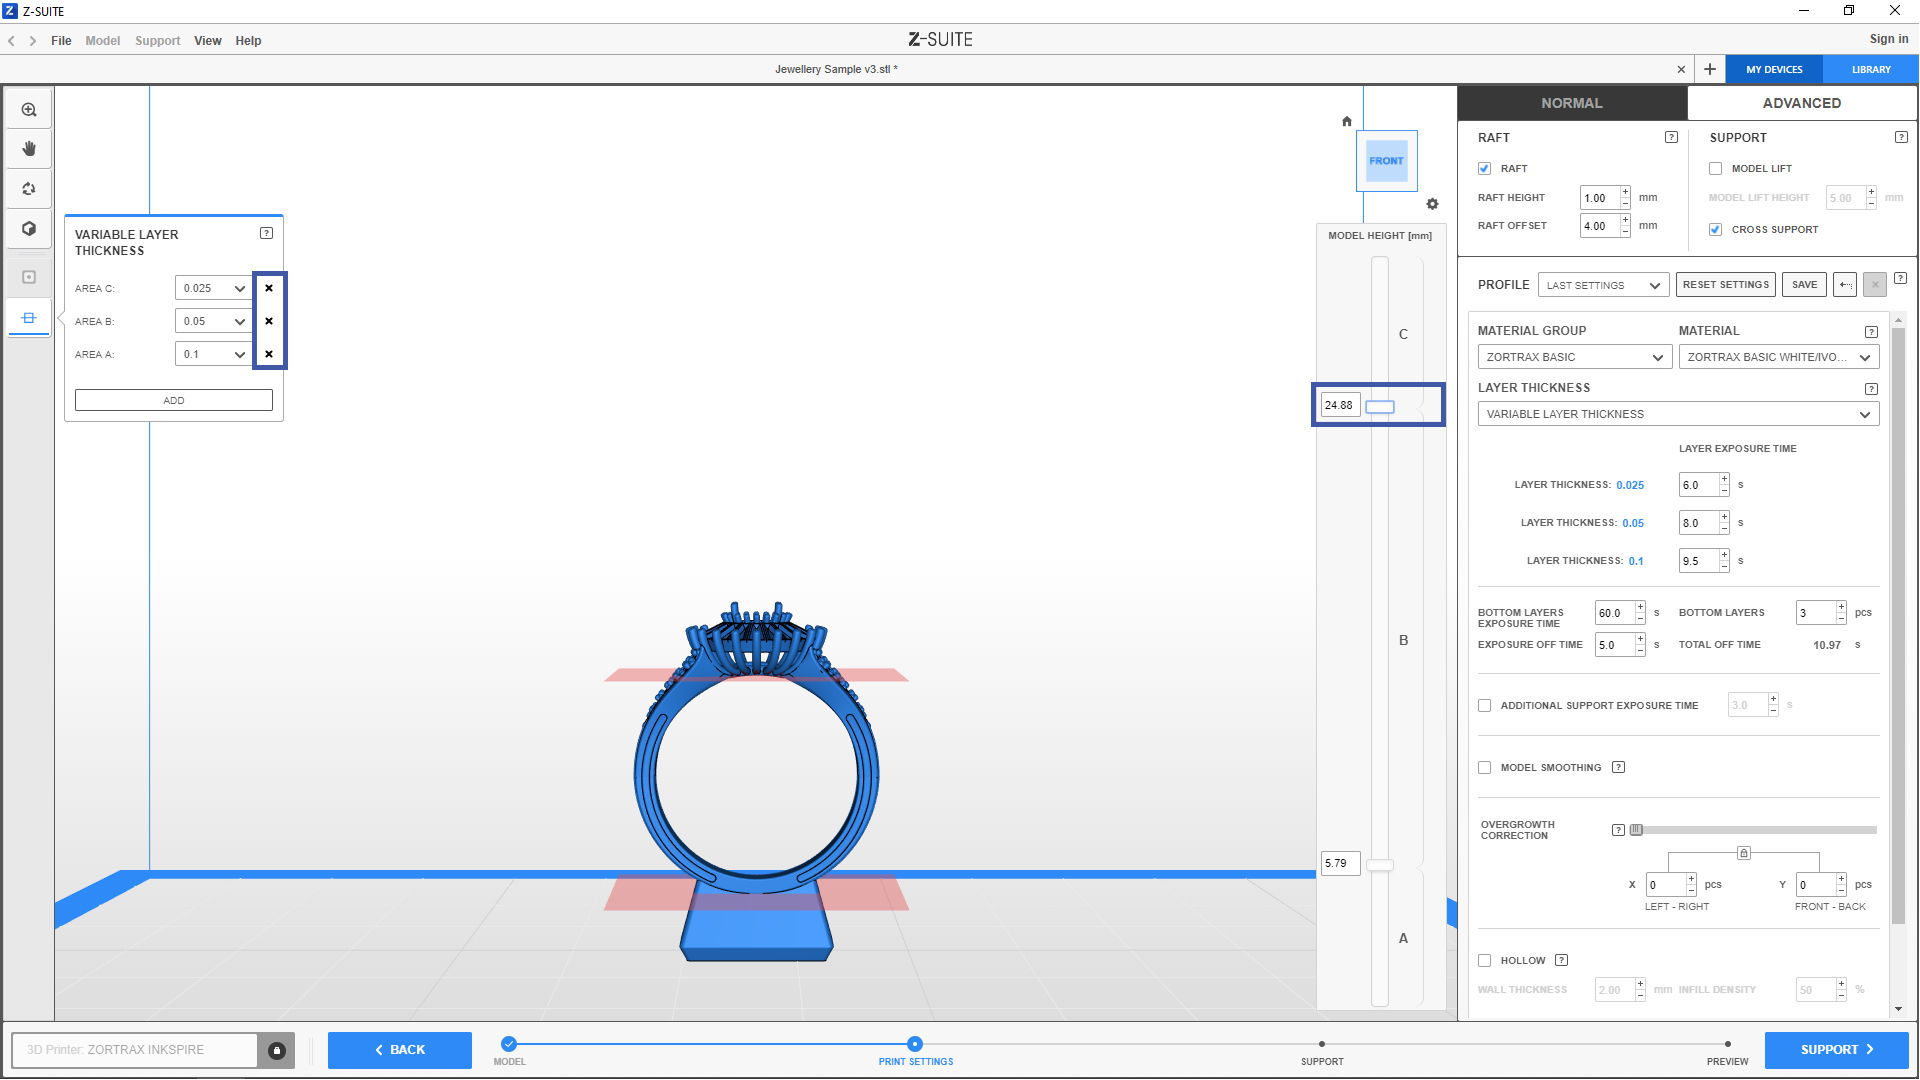Open view settings gear icon
Image resolution: width=1920 pixels, height=1080 pixels.
click(1432, 204)
